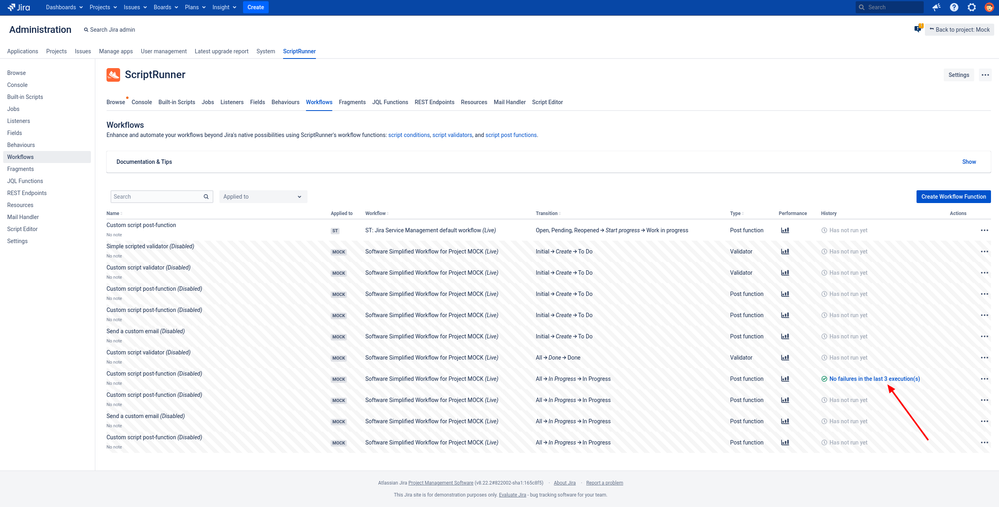Open actions menu for the last table row
The image size is (999, 507).
coord(984,443)
